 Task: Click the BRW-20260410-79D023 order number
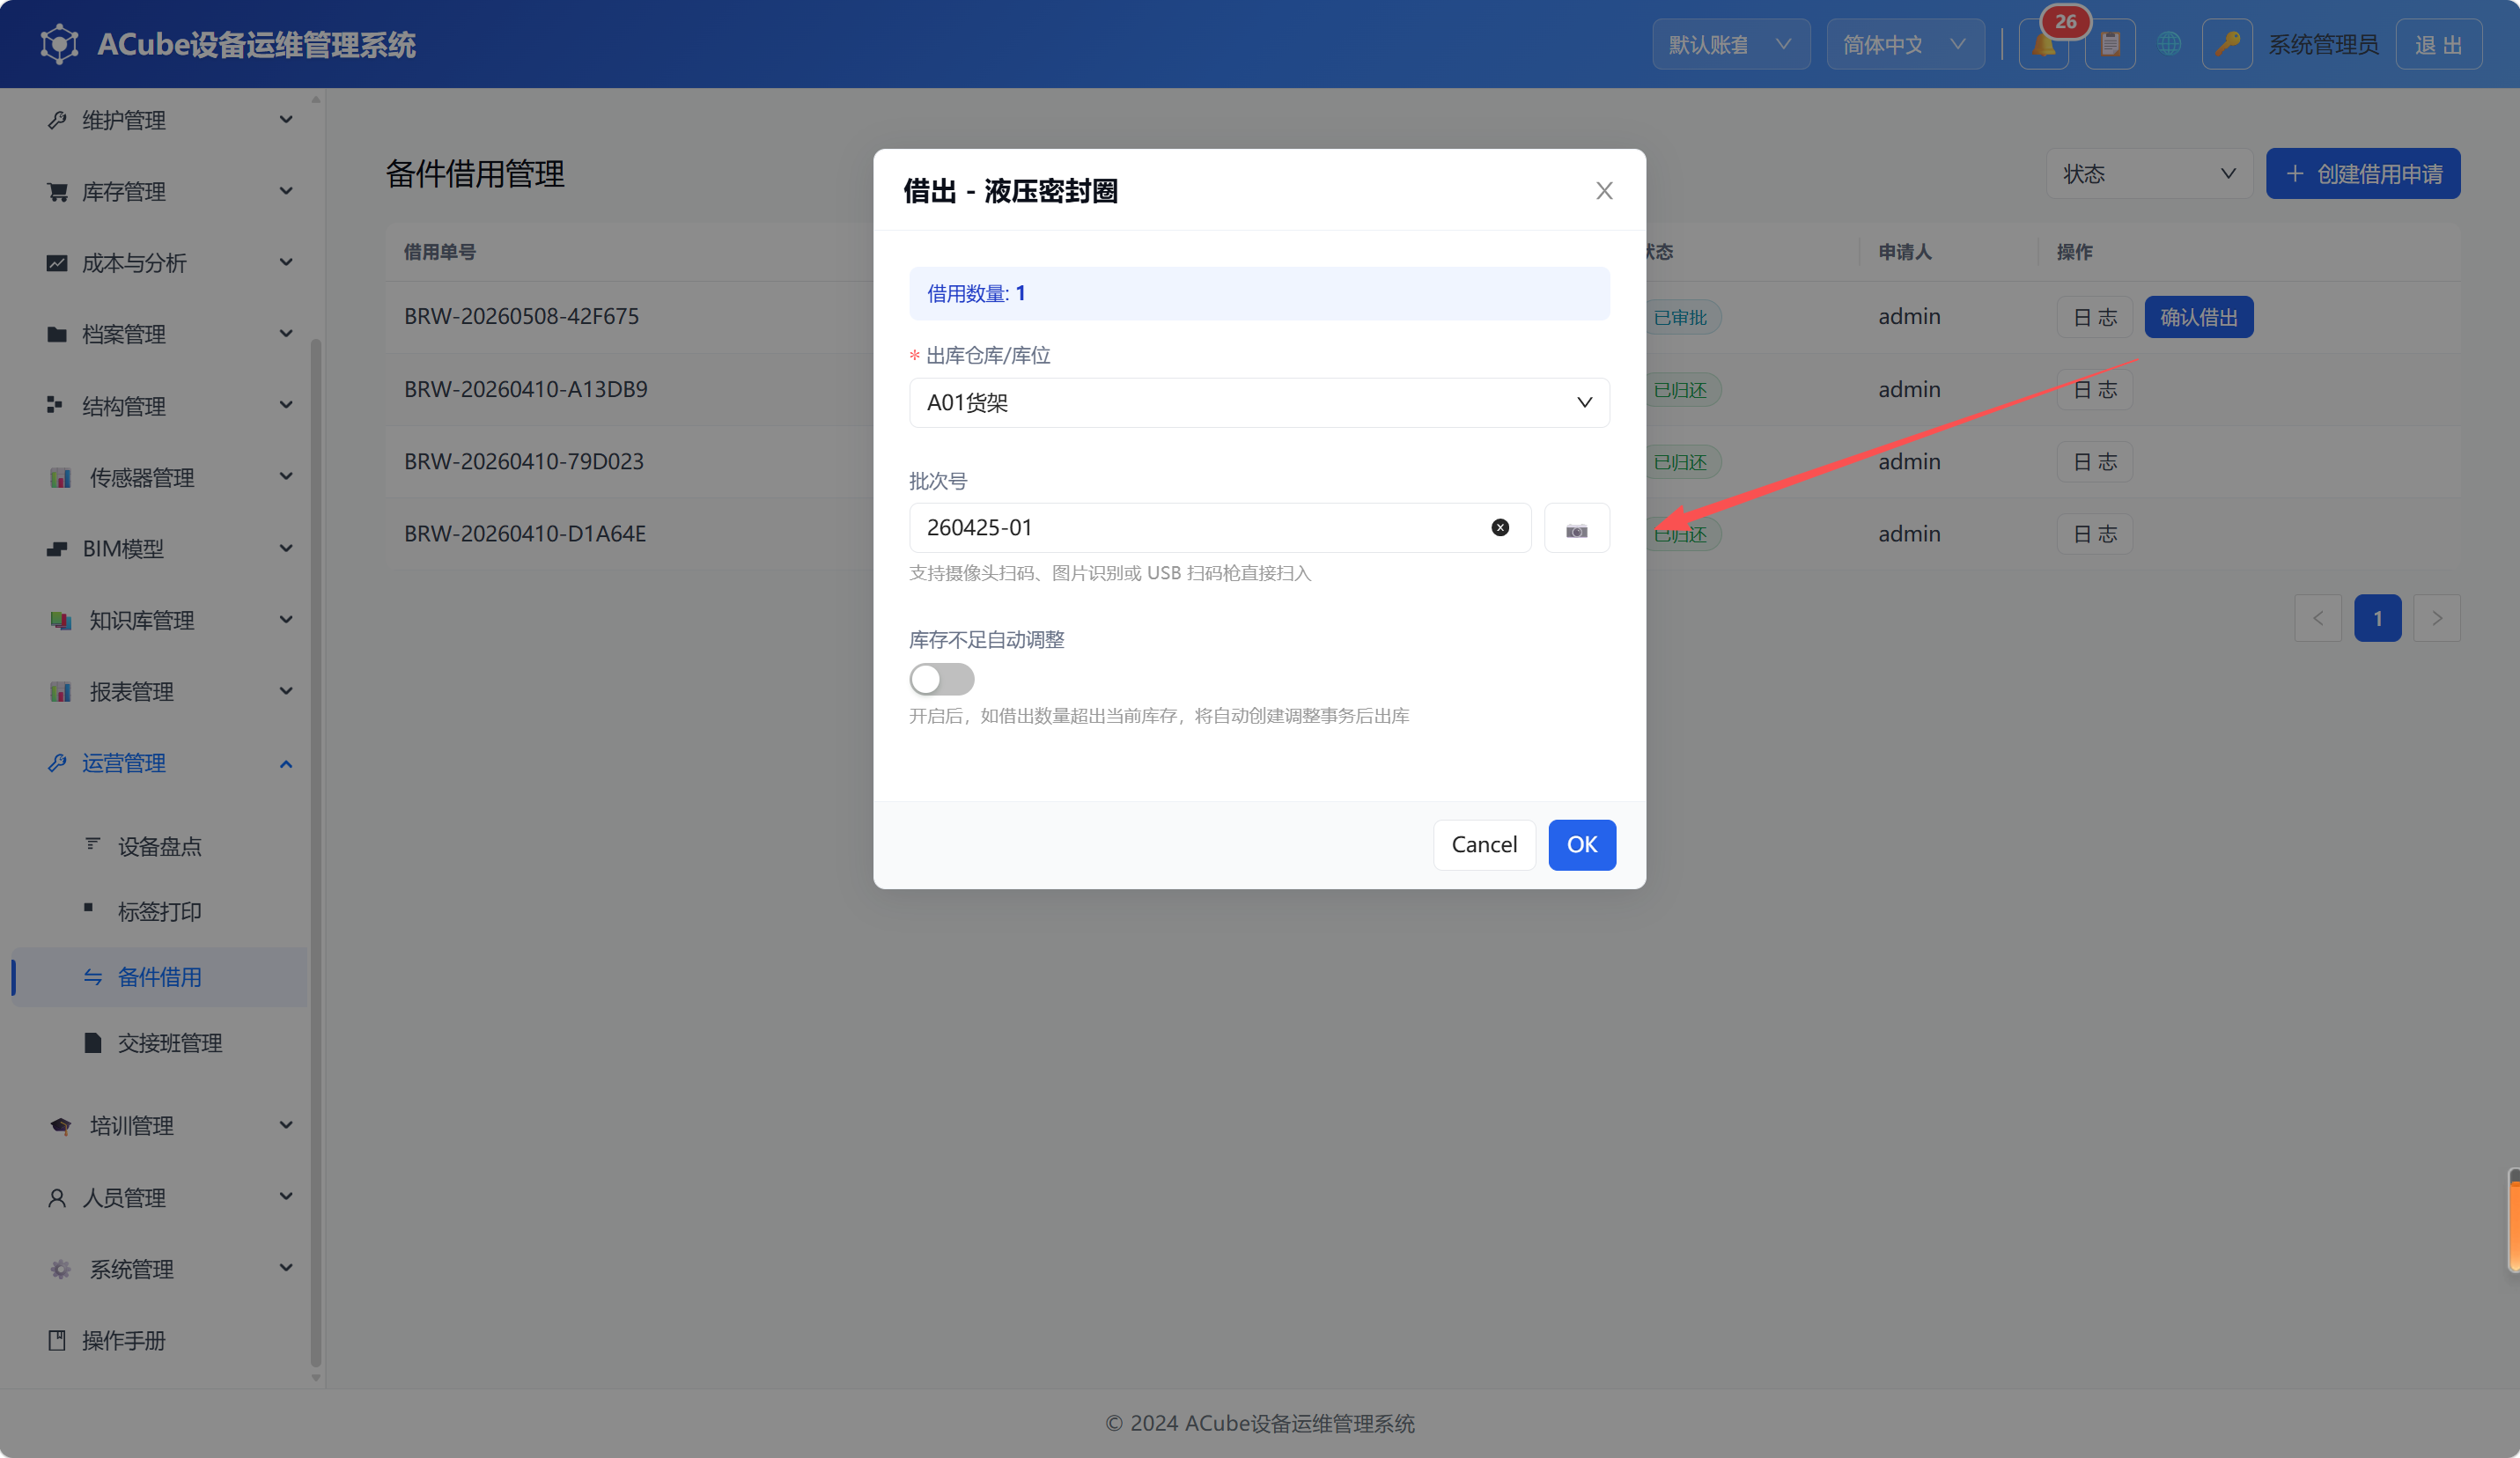pos(523,462)
